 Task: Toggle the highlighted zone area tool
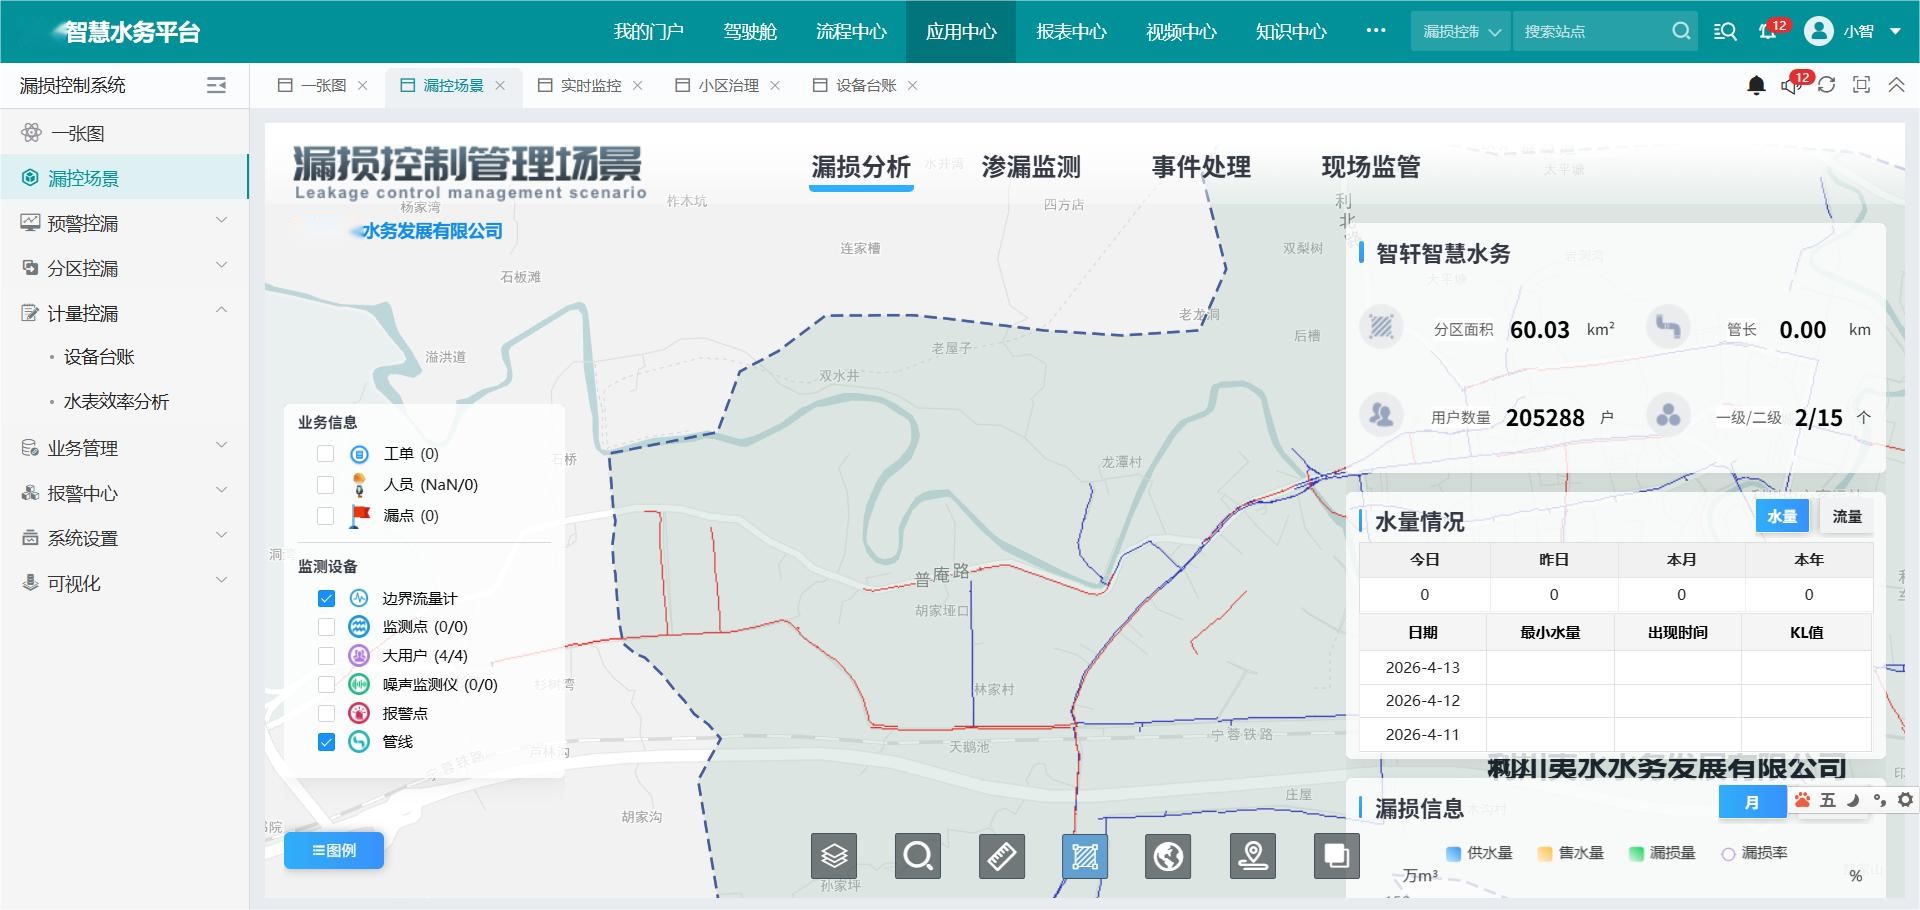[x=1085, y=856]
